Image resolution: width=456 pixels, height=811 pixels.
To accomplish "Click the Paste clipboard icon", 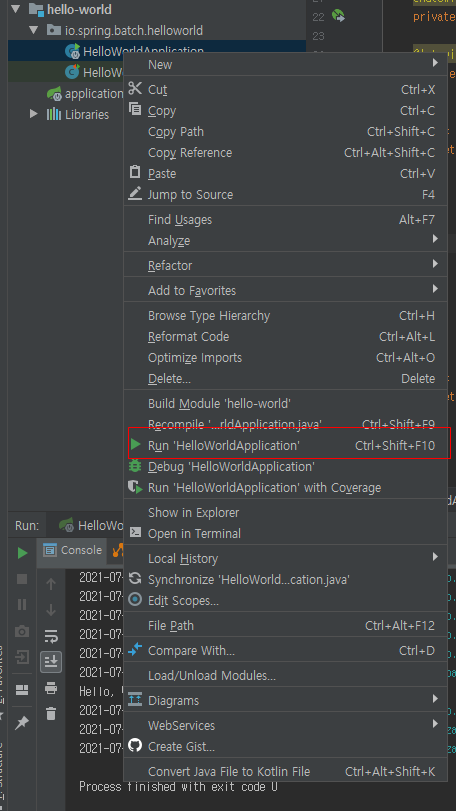I will [135, 172].
